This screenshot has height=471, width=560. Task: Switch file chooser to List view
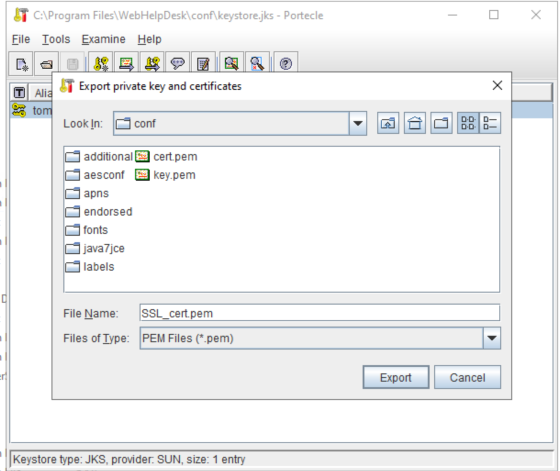click(x=468, y=123)
